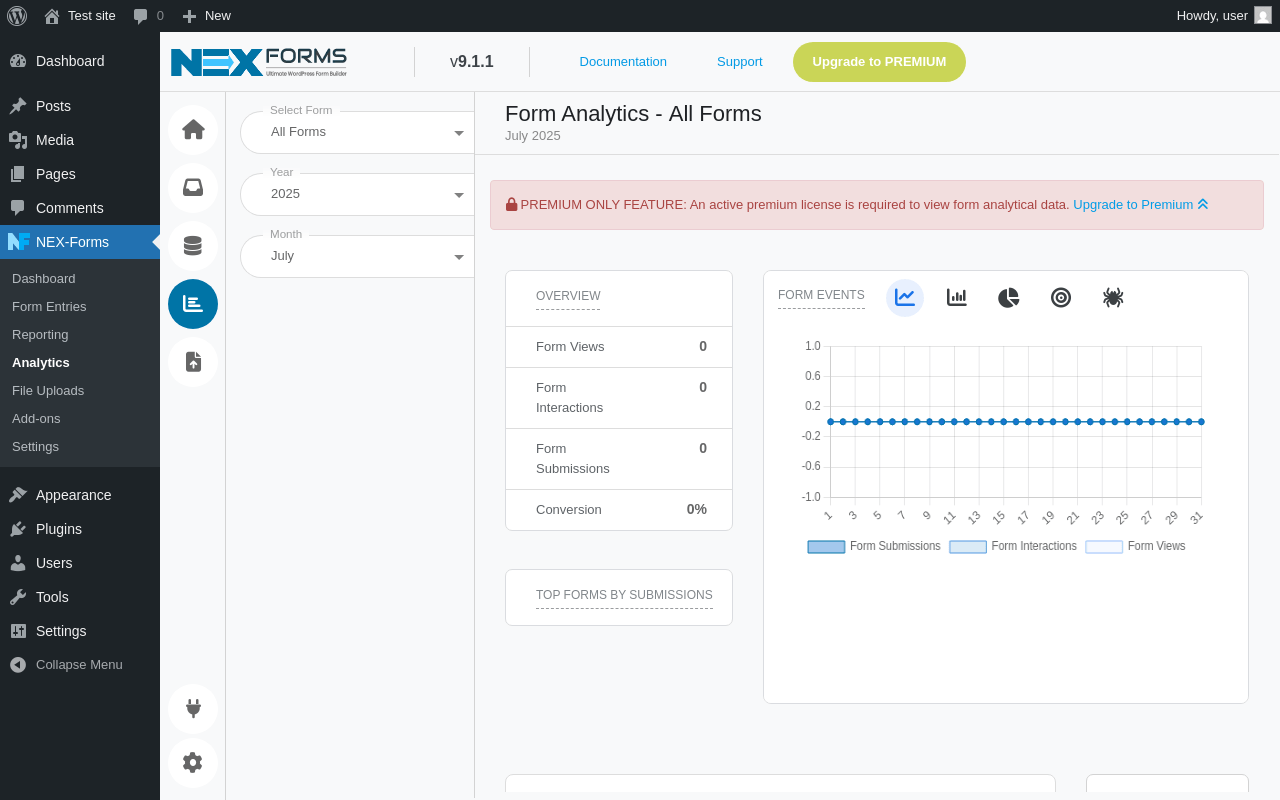The width and height of the screenshot is (1280, 800).
Task: Click the WordPress logo in admin bar
Action: pos(17,16)
